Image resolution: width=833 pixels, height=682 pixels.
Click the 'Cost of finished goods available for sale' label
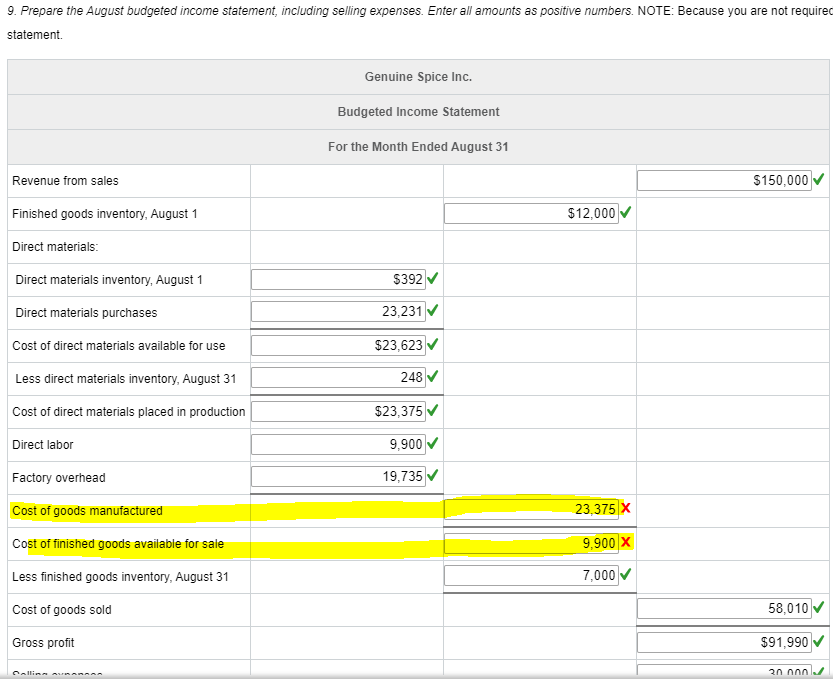(118, 543)
